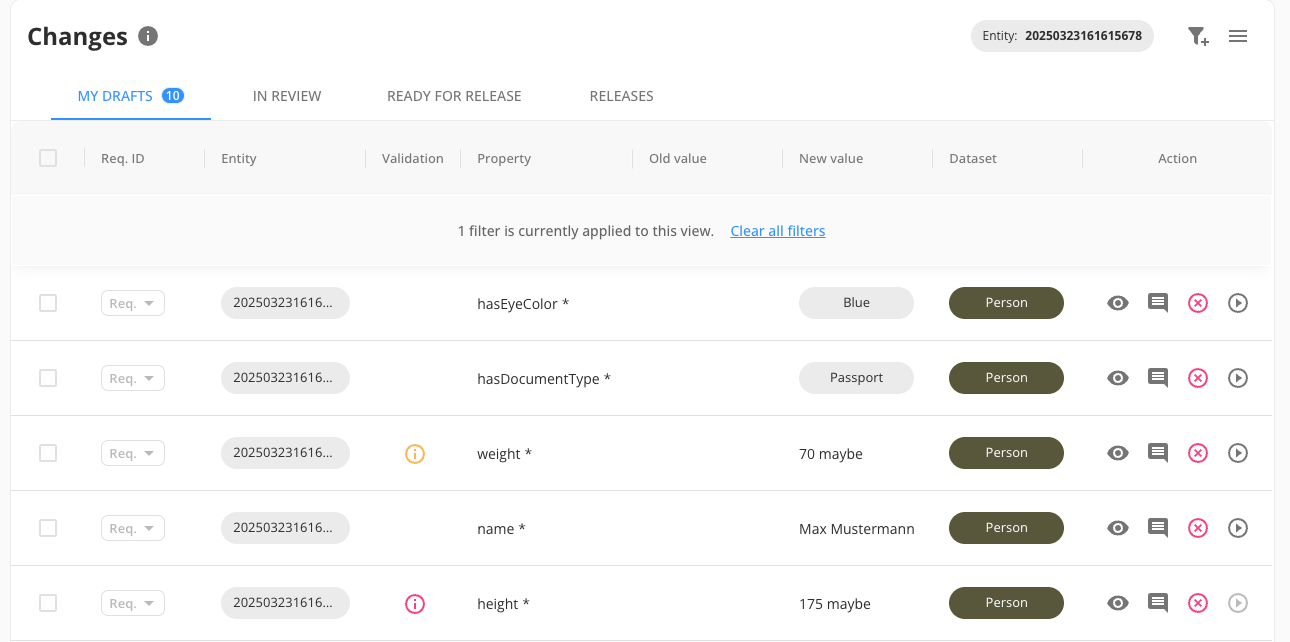Click the Person dataset badge on name row

click(1006, 528)
